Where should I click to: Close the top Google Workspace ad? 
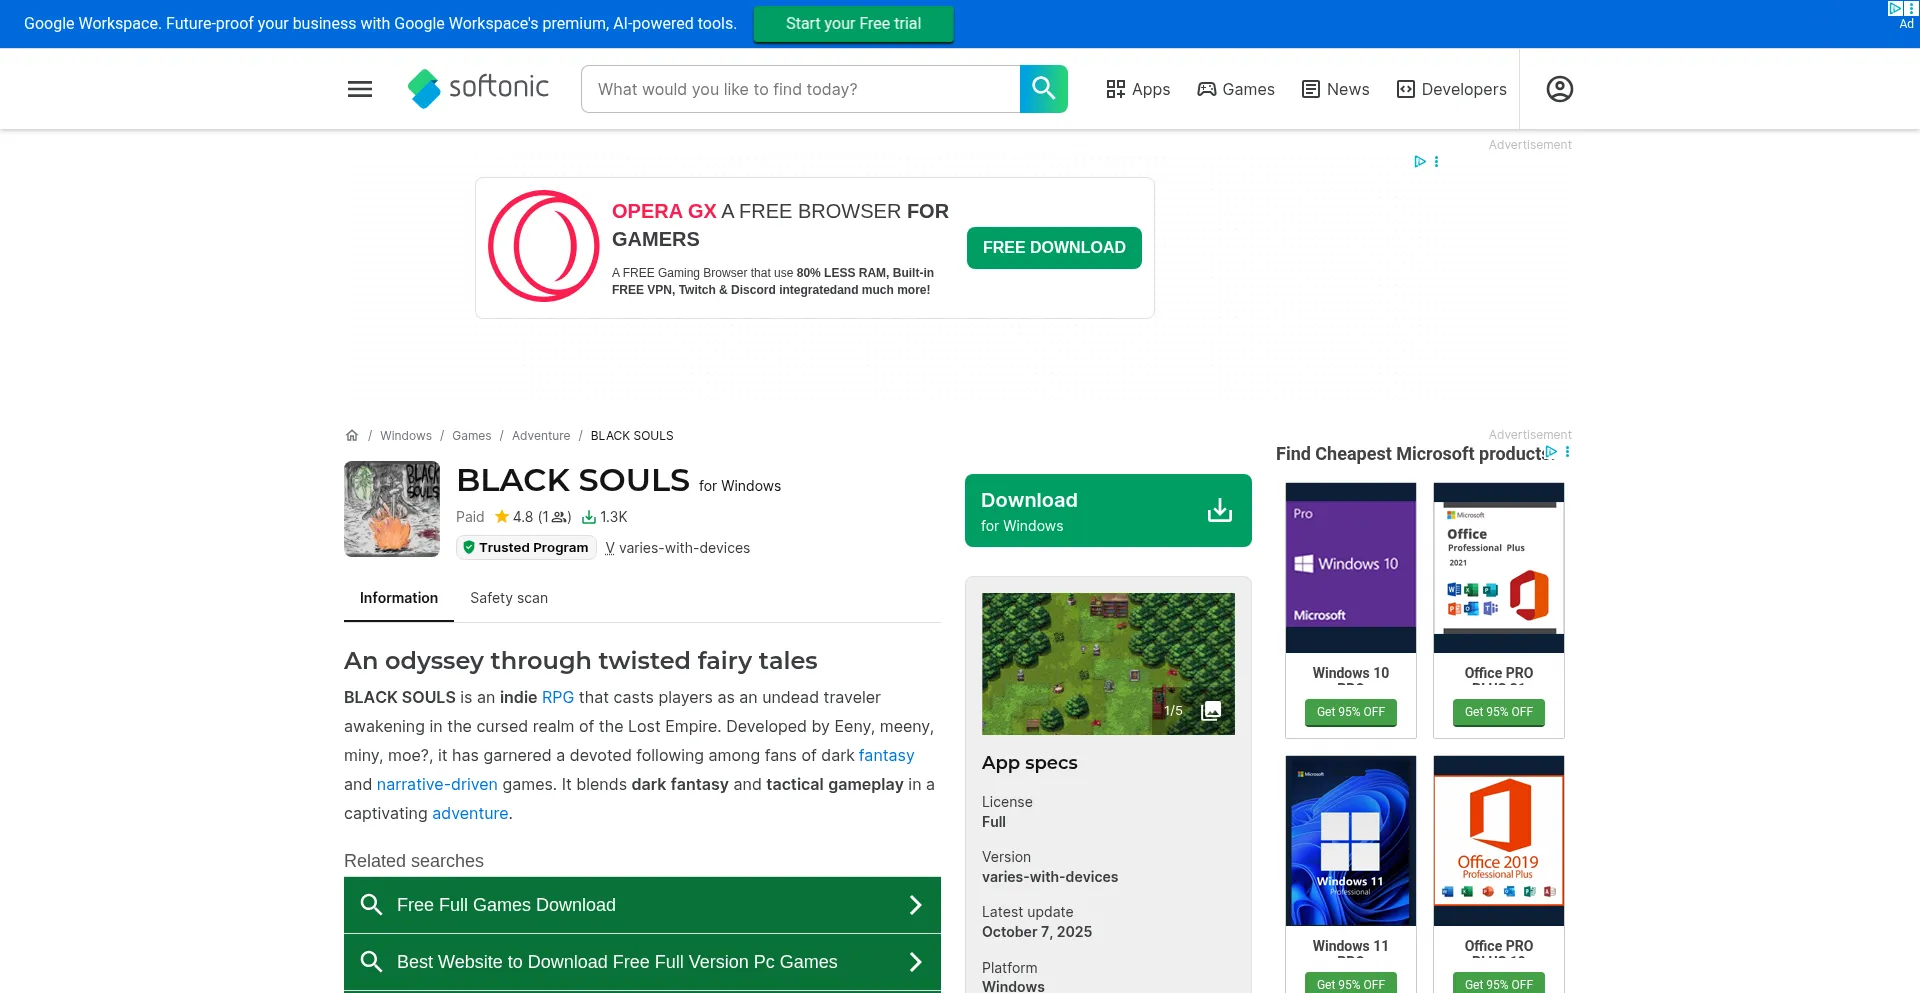[1913, 8]
